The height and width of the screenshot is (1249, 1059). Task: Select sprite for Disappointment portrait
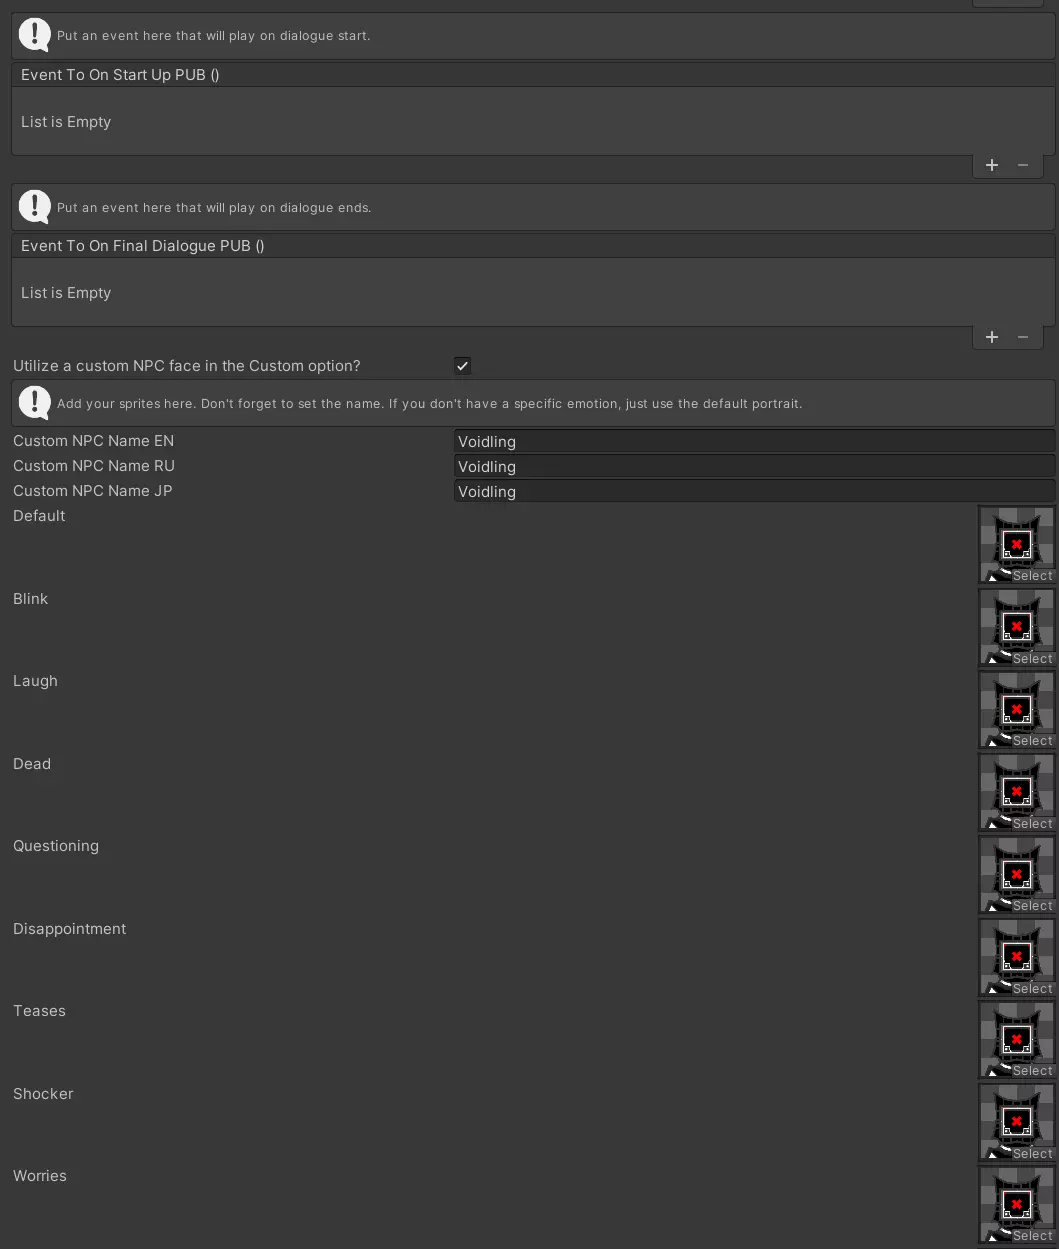1032,989
